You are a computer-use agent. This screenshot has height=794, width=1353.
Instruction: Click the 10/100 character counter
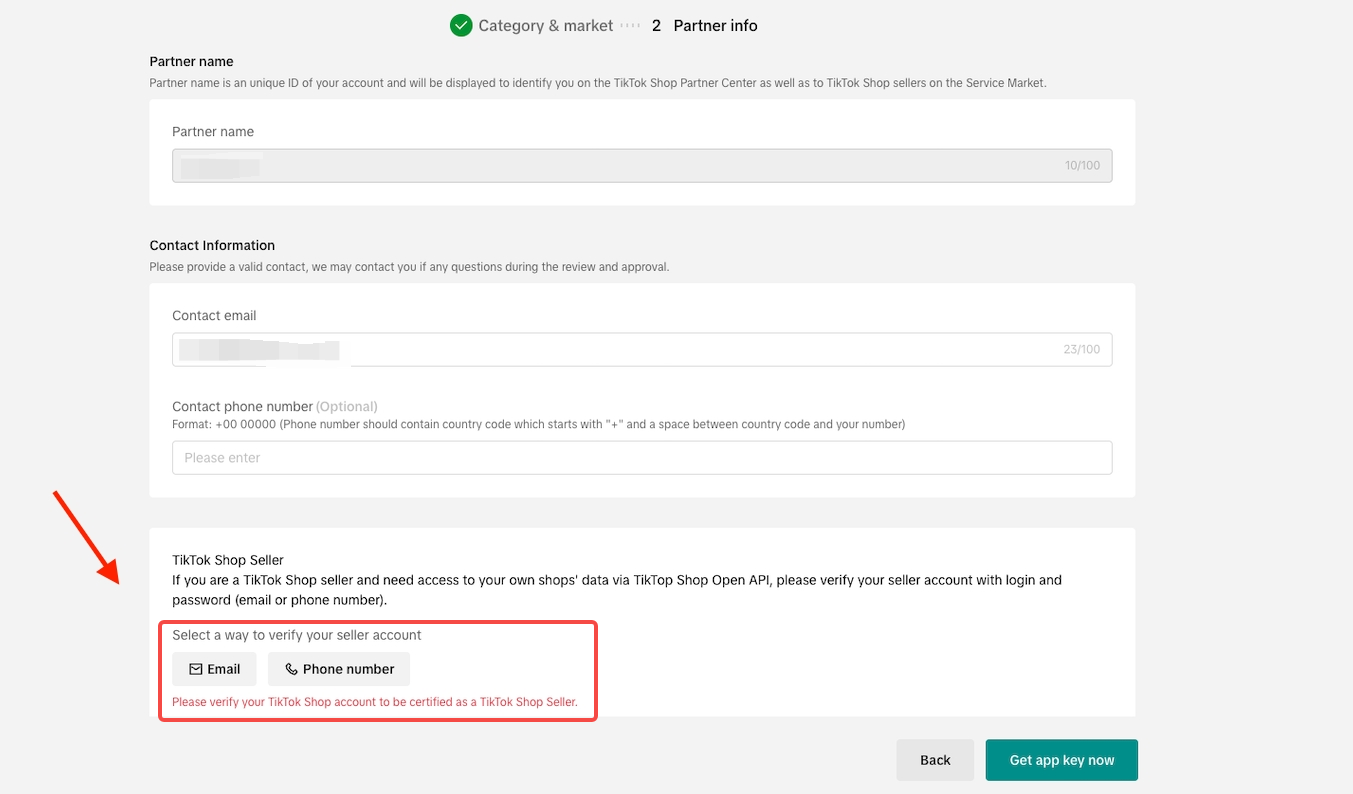click(1082, 166)
